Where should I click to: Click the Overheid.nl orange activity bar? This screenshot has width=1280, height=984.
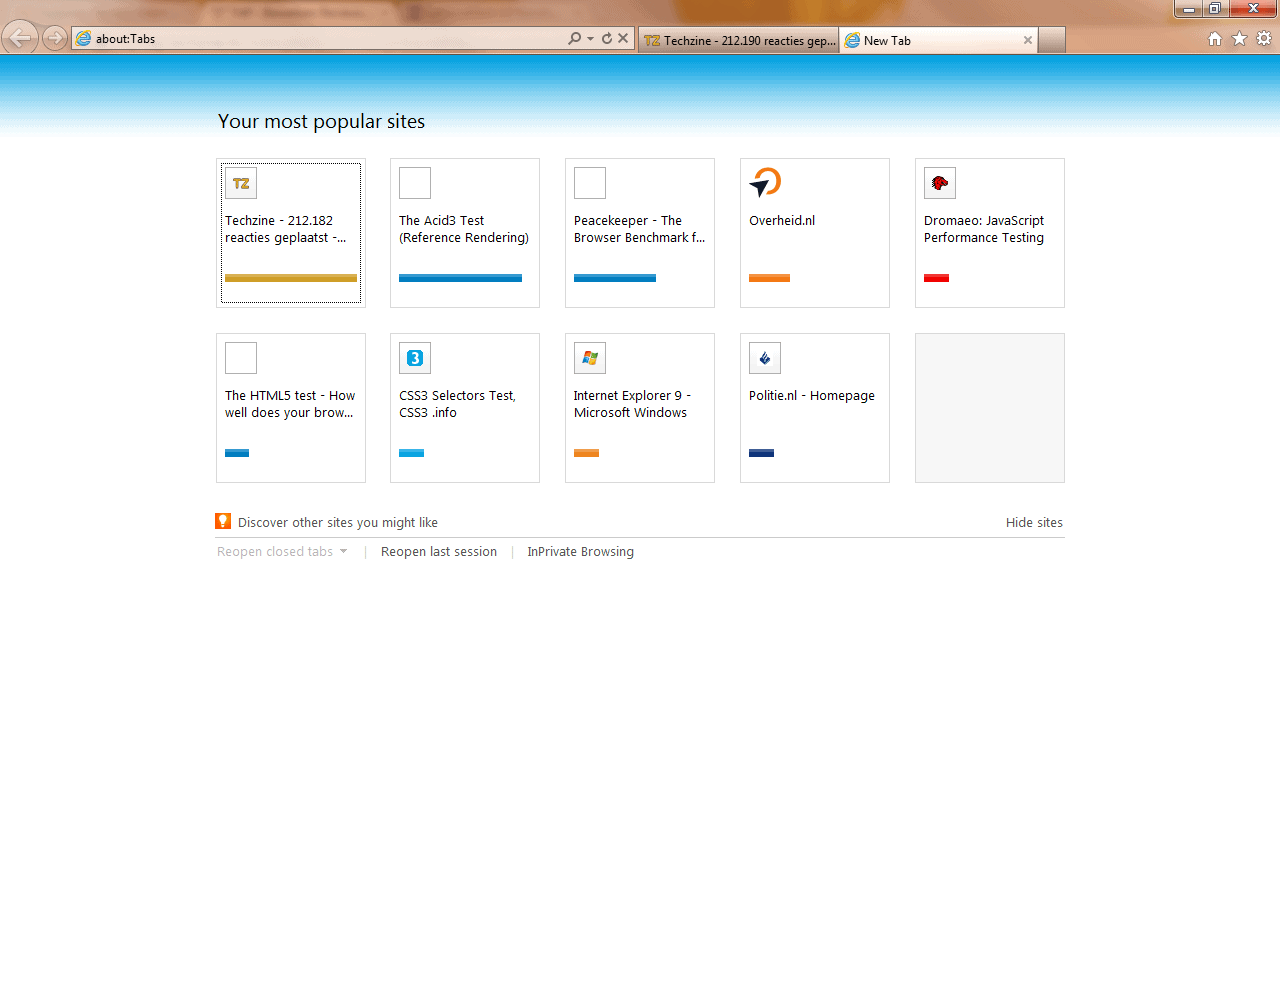pos(769,278)
